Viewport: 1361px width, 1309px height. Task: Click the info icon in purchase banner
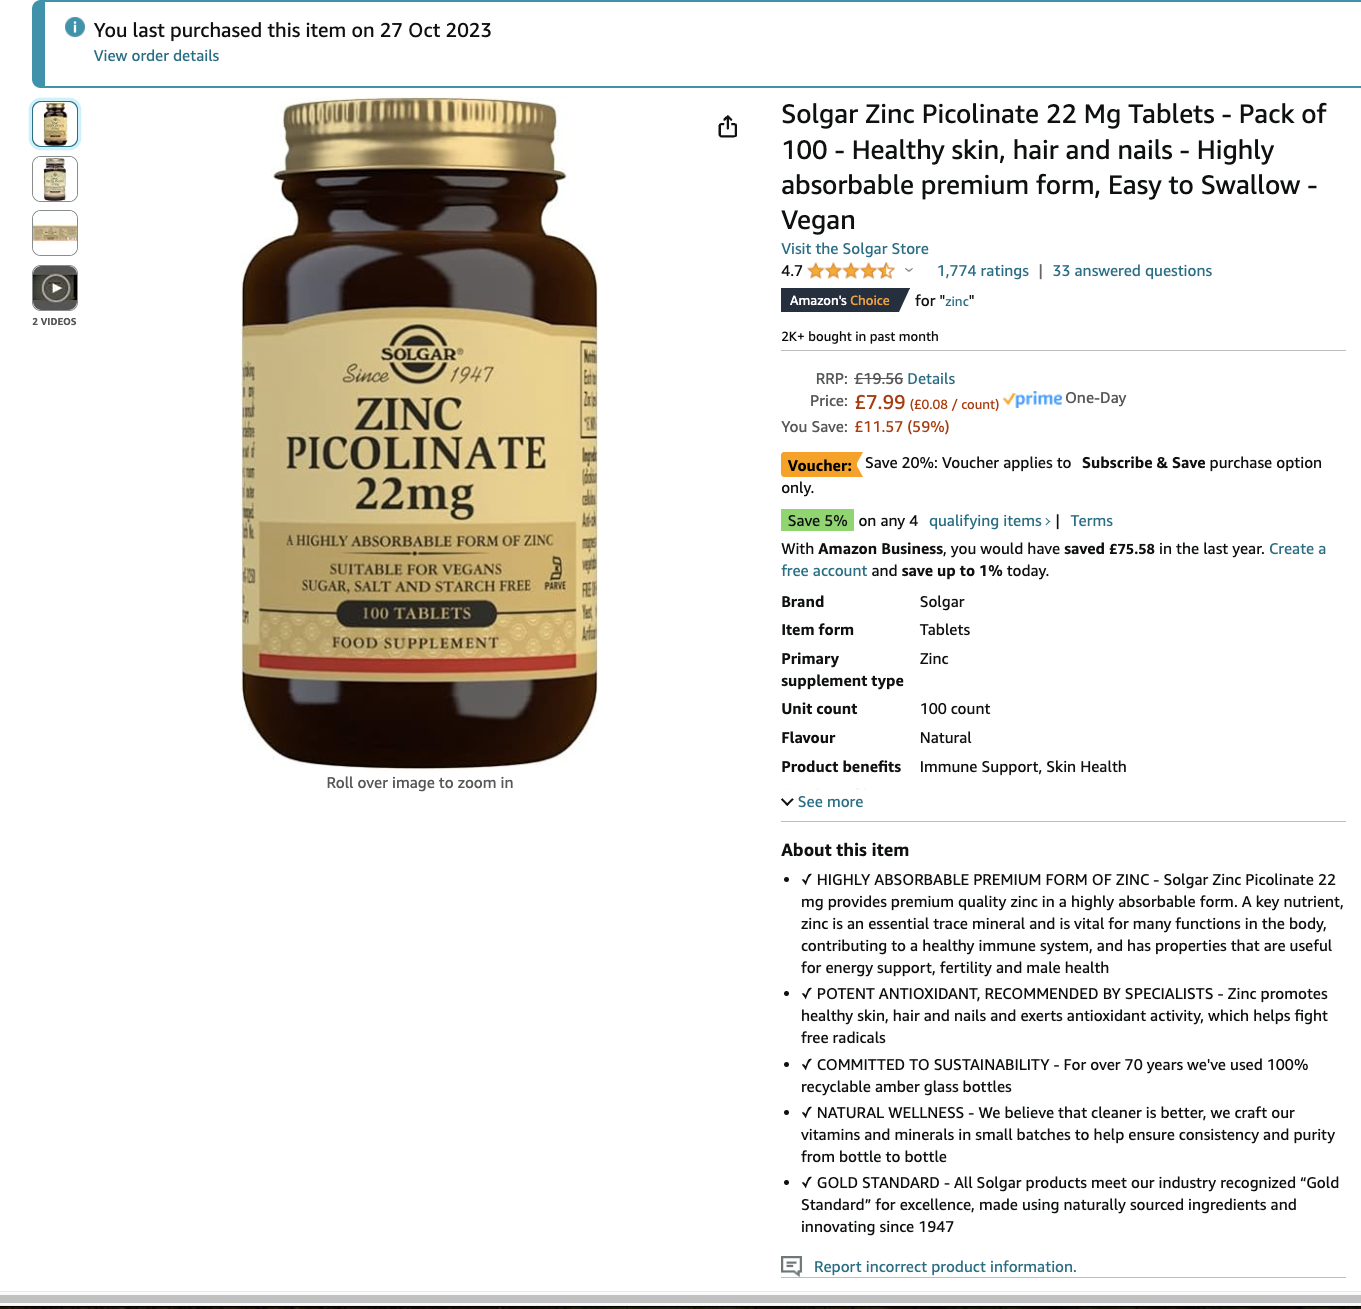pos(75,27)
